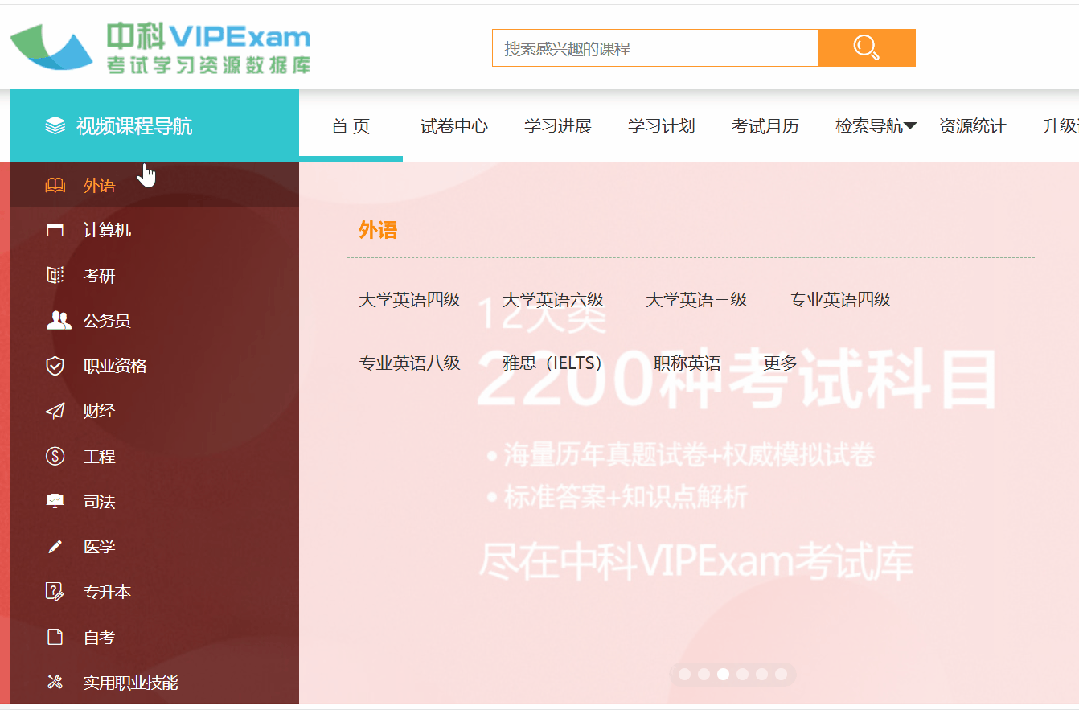Click the paper plane icon beside 财经
Image resolution: width=1079 pixels, height=710 pixels.
coord(55,411)
